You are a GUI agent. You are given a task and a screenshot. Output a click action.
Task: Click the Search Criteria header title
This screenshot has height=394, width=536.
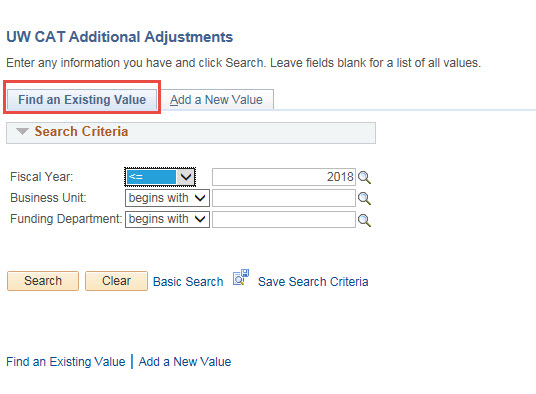coord(81,132)
